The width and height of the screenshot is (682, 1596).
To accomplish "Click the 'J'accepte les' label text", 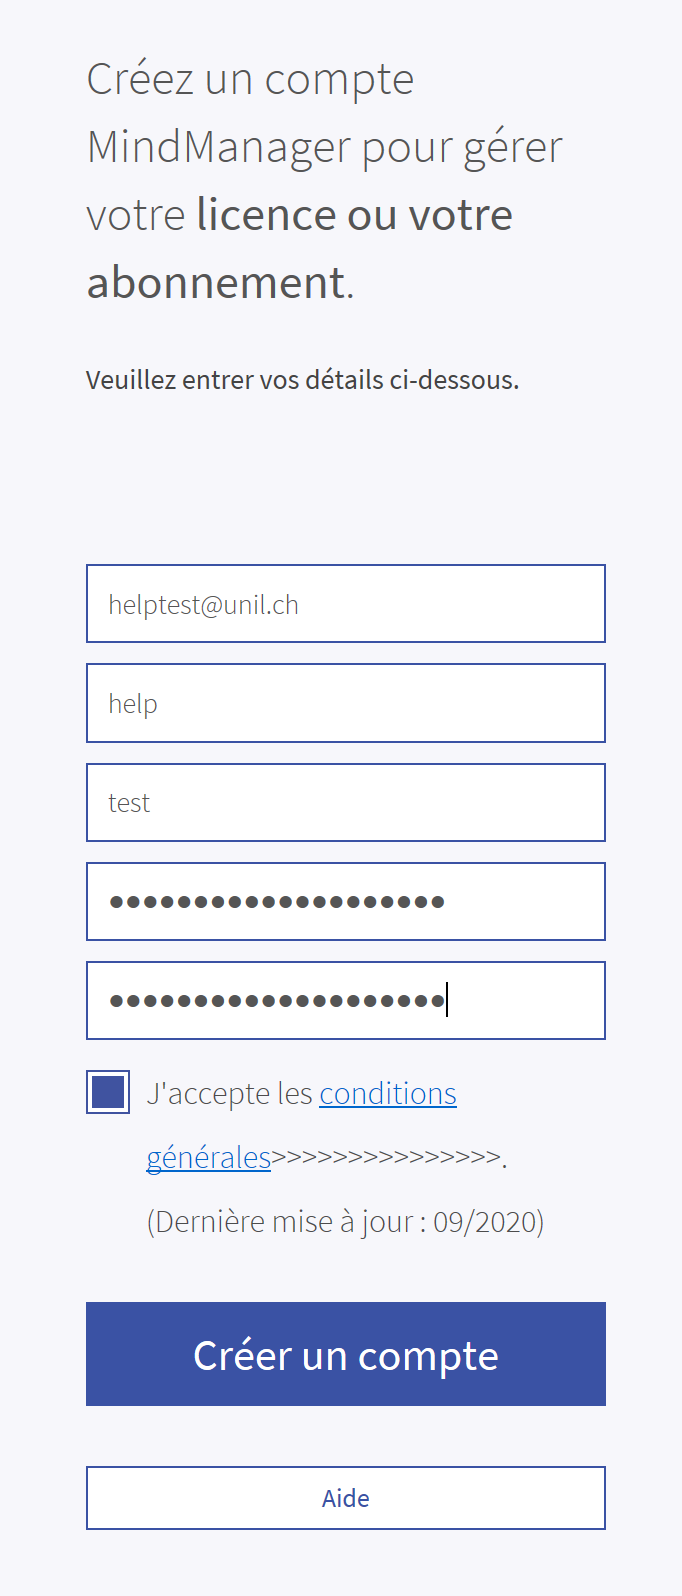I will [x=230, y=1094].
